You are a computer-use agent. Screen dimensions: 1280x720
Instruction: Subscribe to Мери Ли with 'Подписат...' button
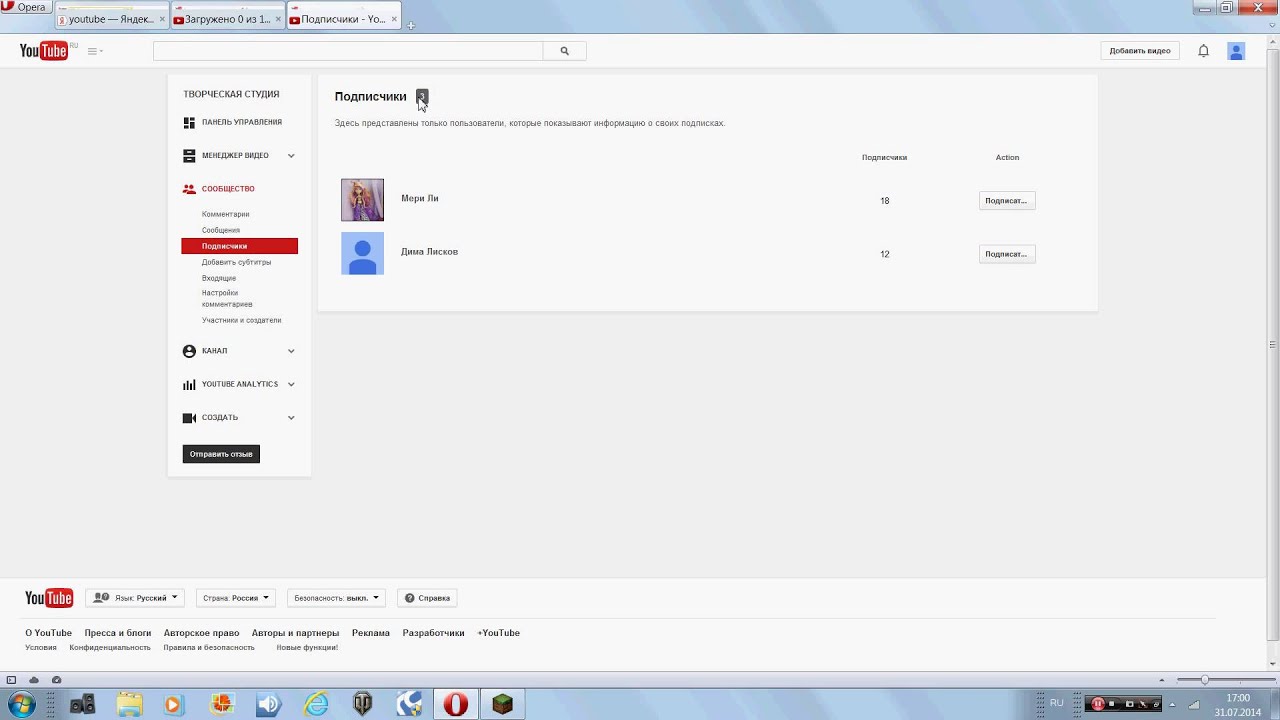pos(1006,201)
